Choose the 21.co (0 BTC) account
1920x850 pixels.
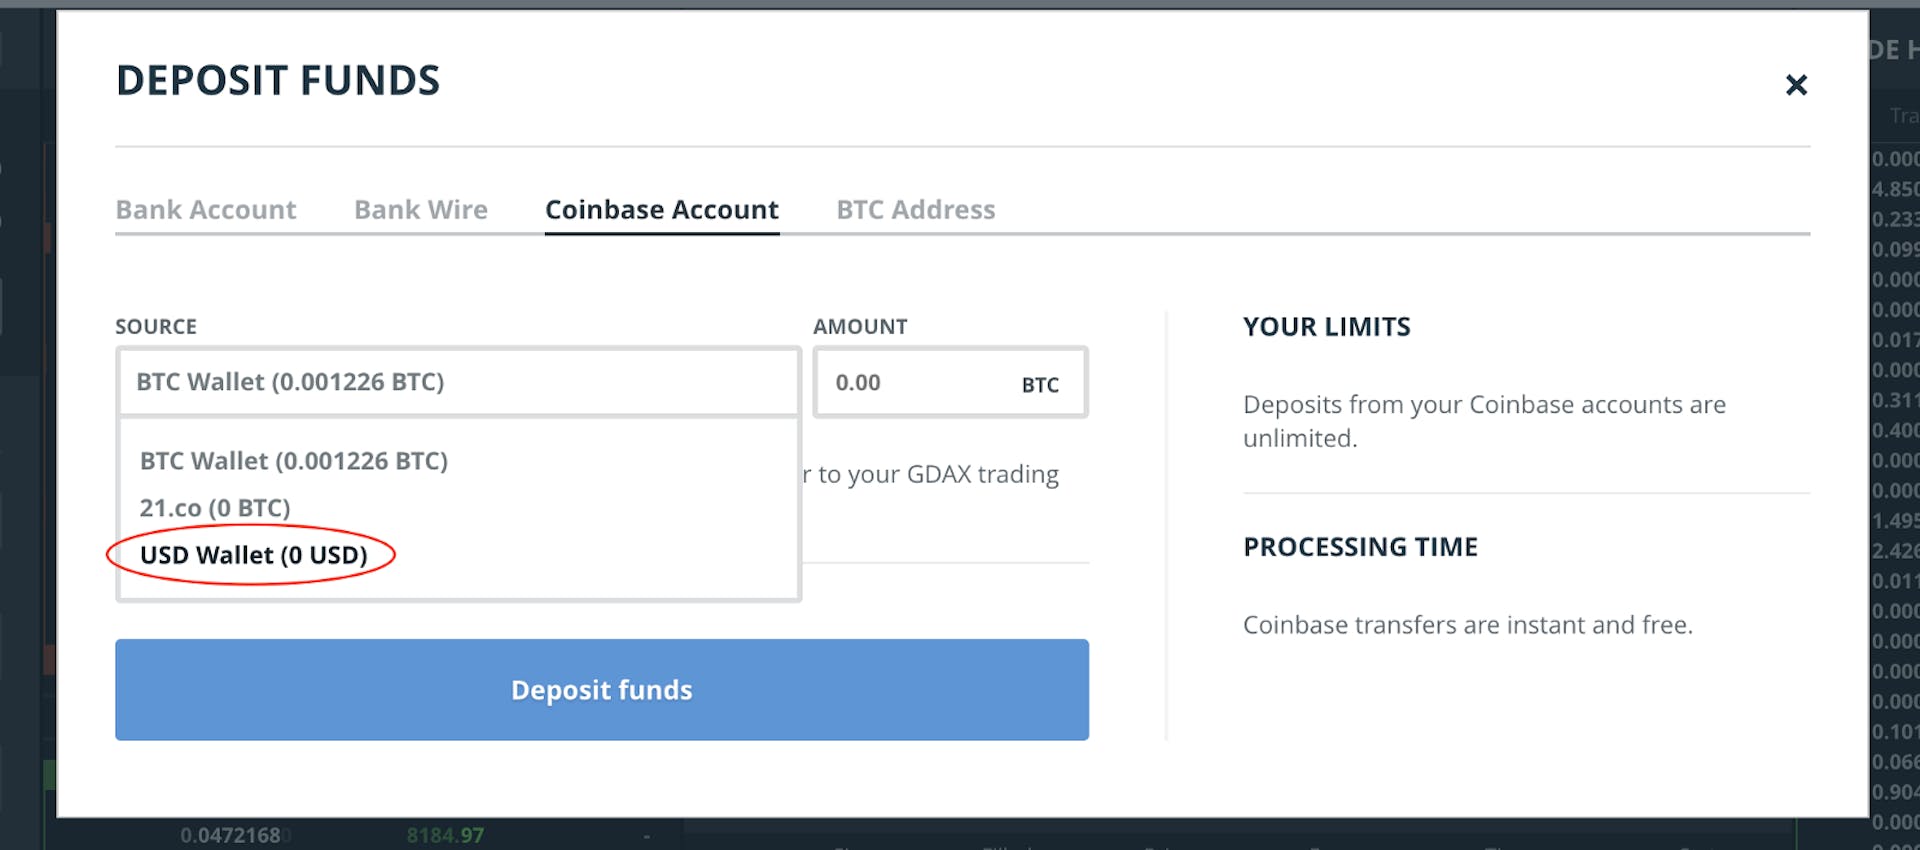click(215, 507)
